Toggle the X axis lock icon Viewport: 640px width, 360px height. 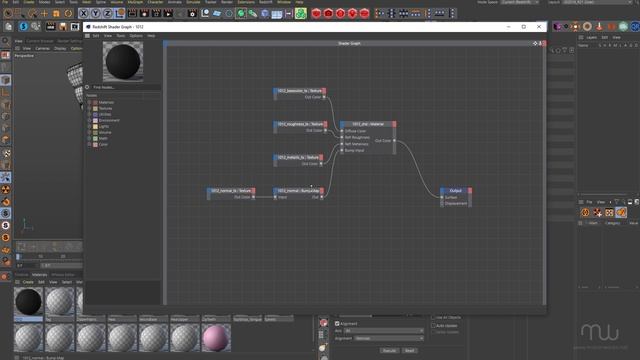pos(83,13)
